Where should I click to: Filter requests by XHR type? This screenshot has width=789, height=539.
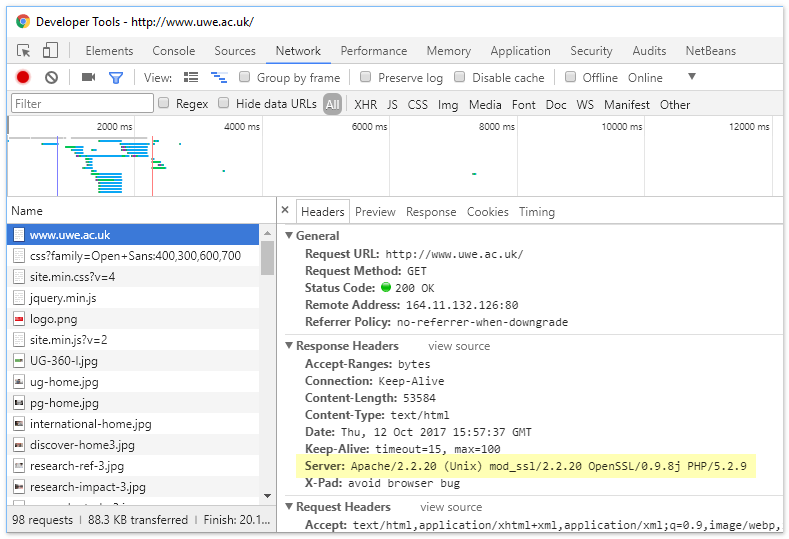coord(365,105)
